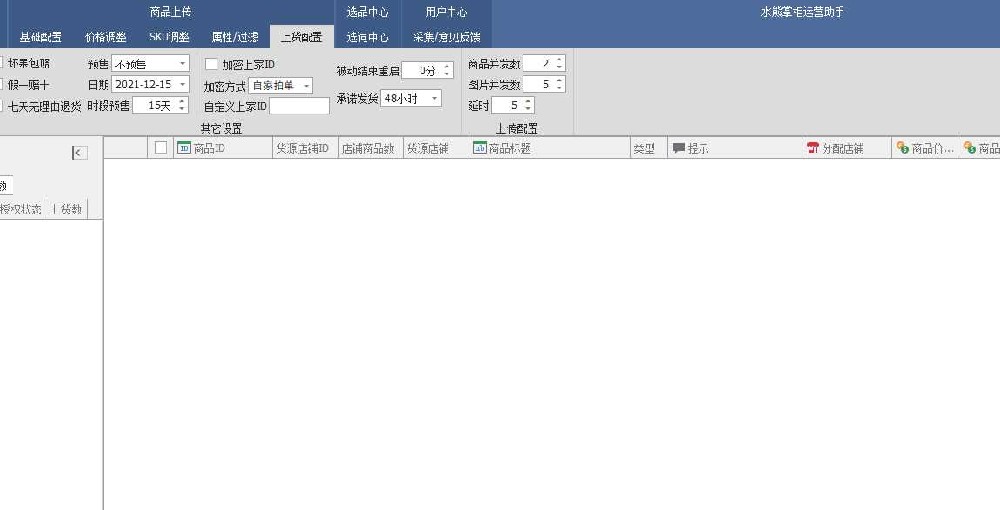Select the 上货配置 tab
The height and width of the screenshot is (510, 1000).
302,37
